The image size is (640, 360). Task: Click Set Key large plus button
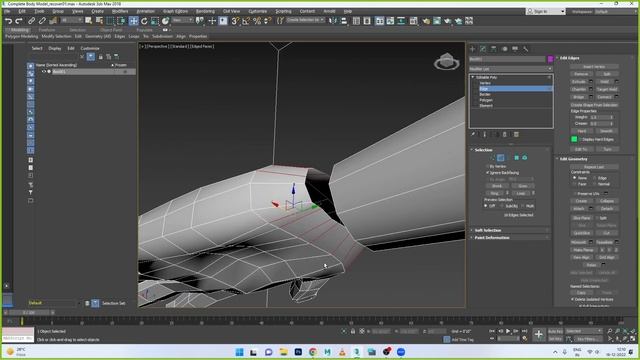[x=539, y=335]
